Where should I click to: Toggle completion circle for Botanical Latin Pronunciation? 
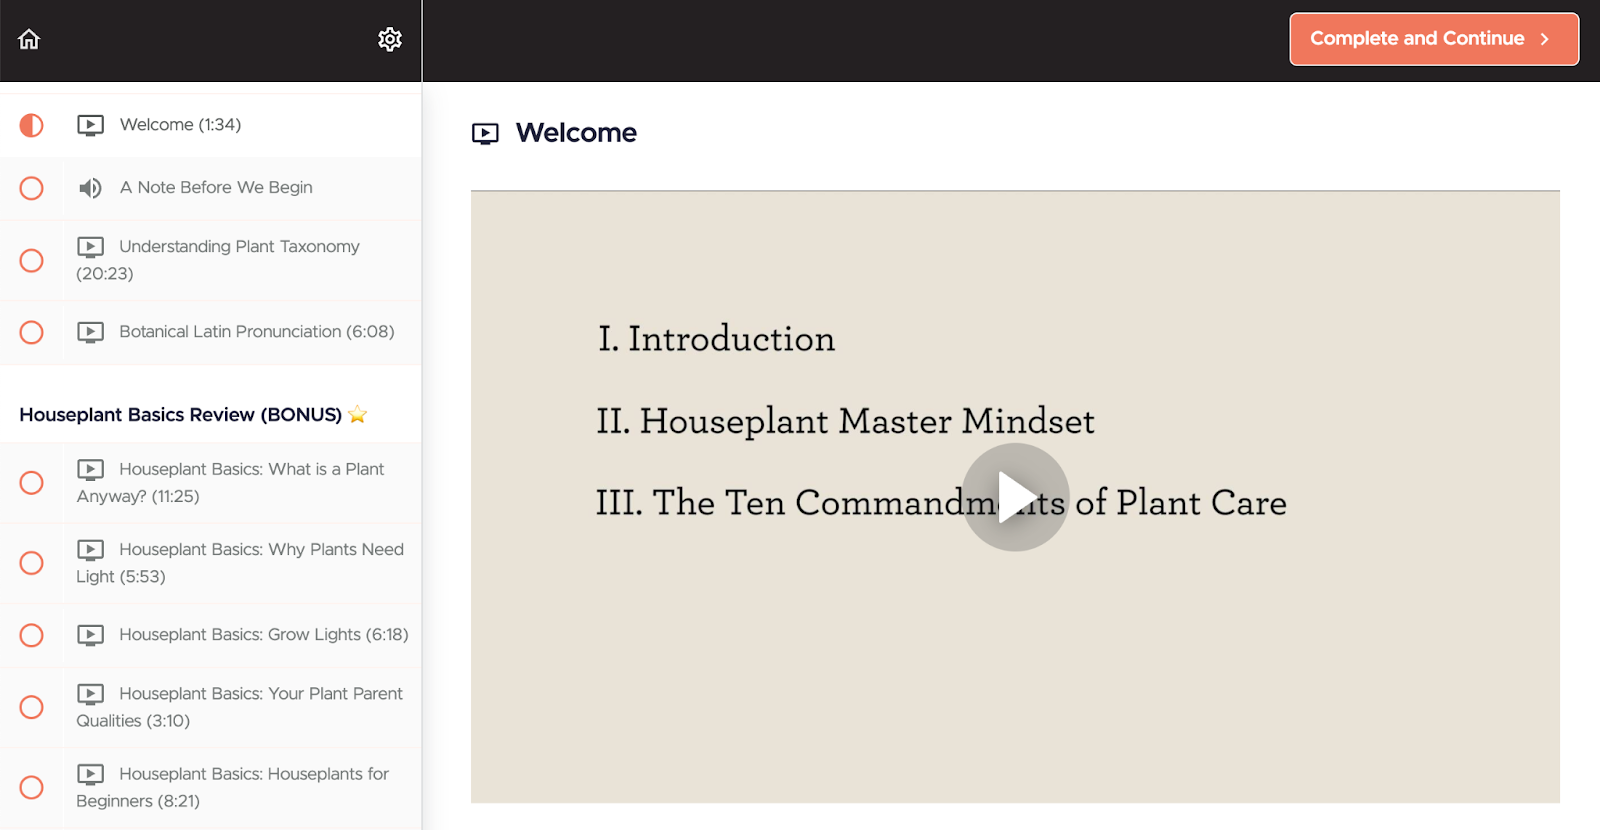coord(32,332)
